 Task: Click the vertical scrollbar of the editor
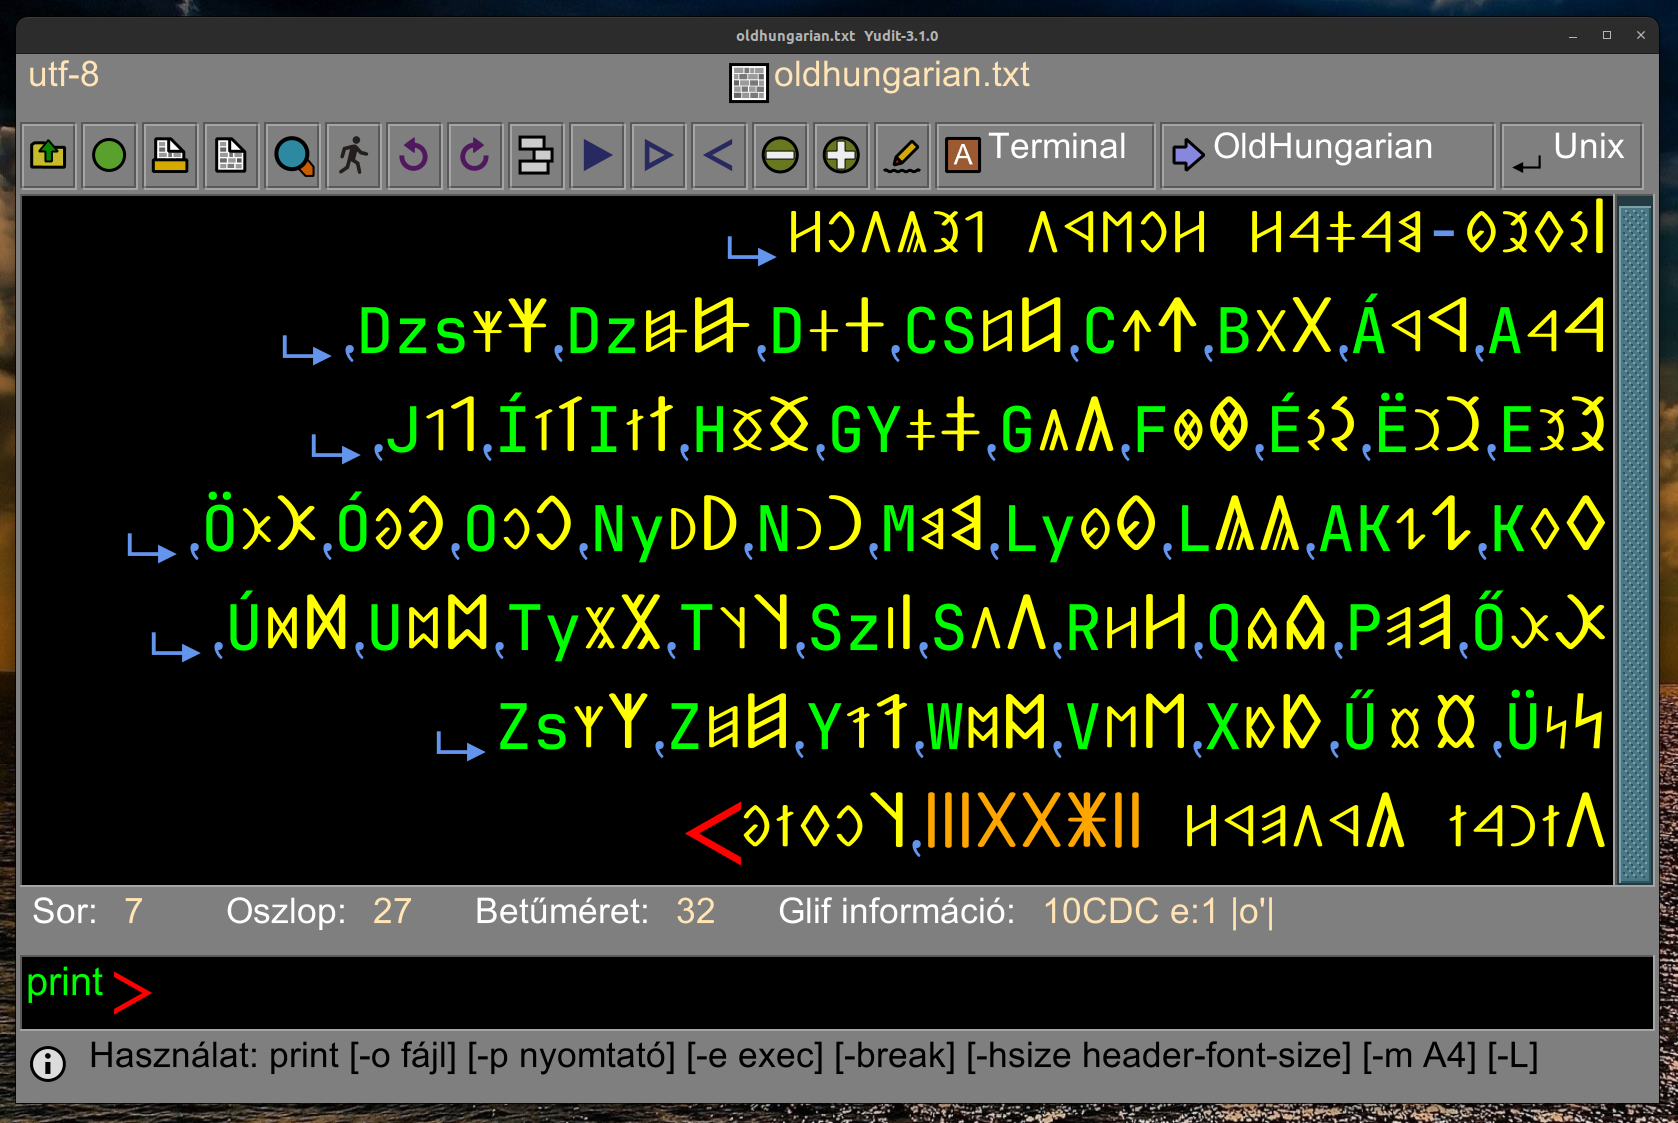1634,540
